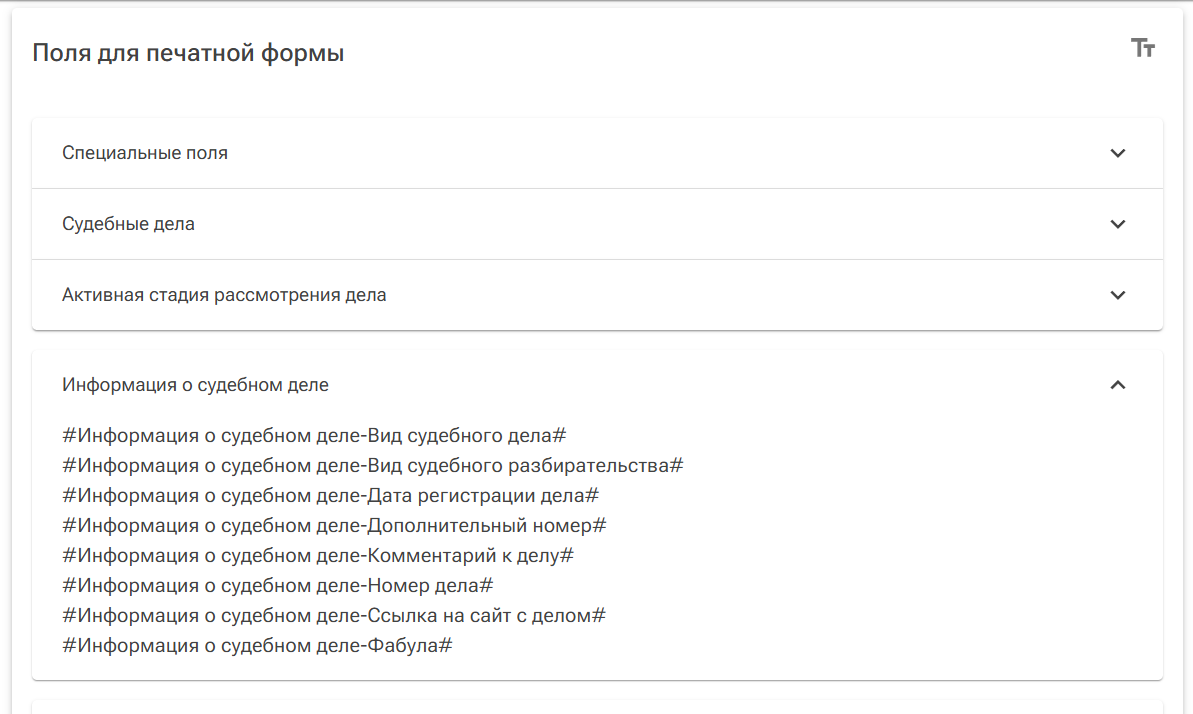Open Активная стадия рассмотрения дела chevron
This screenshot has height=714, width=1193.
tap(1118, 295)
